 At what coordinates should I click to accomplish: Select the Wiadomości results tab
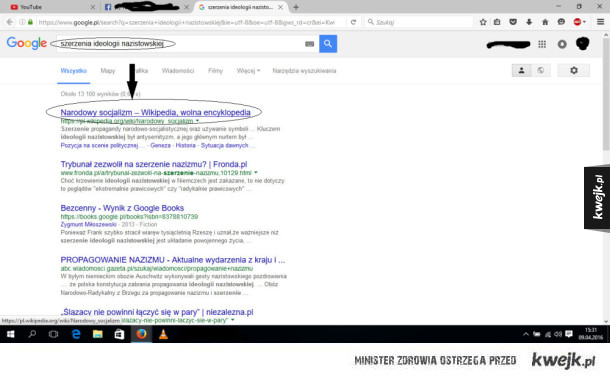click(178, 71)
